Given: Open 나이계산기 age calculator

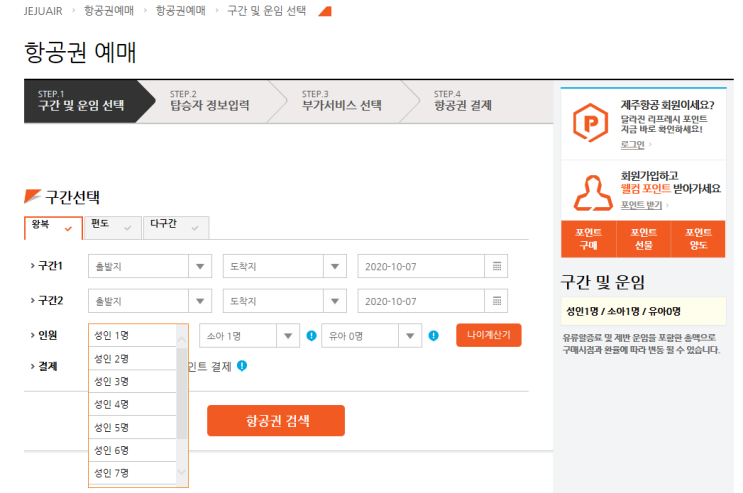Looking at the screenshot, I should coord(489,335).
